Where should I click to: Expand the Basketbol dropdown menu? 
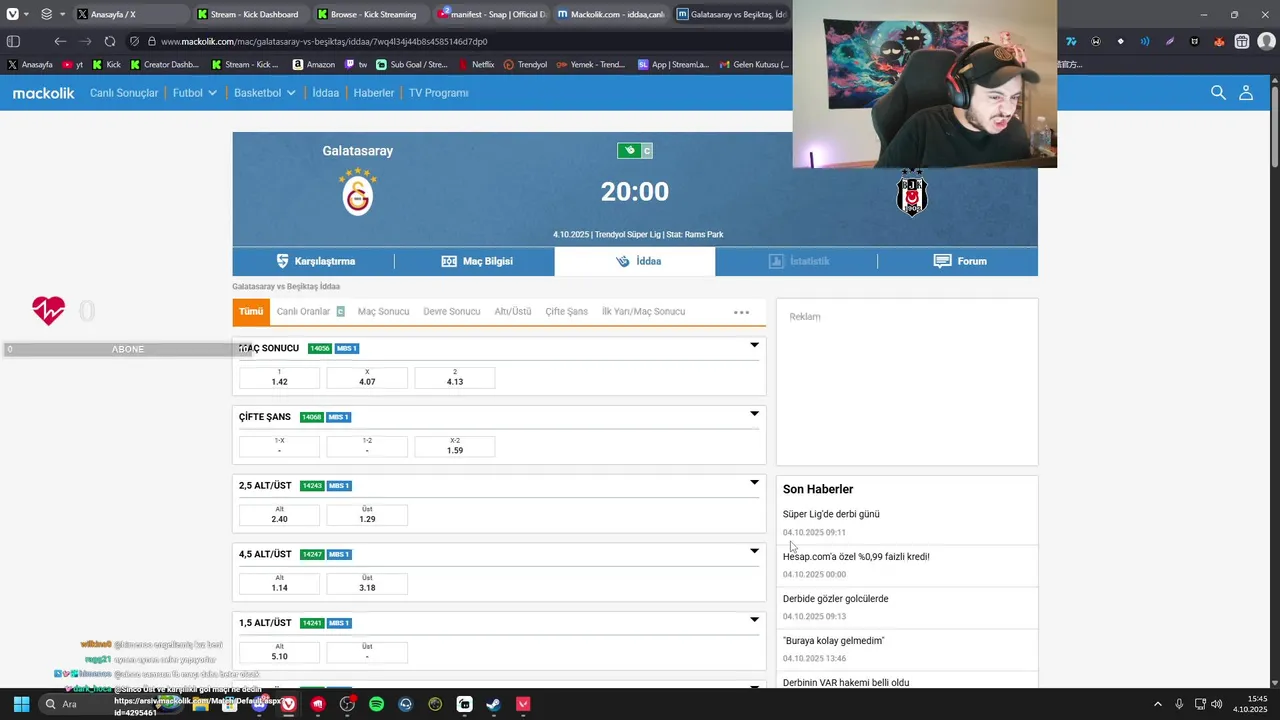click(x=265, y=93)
